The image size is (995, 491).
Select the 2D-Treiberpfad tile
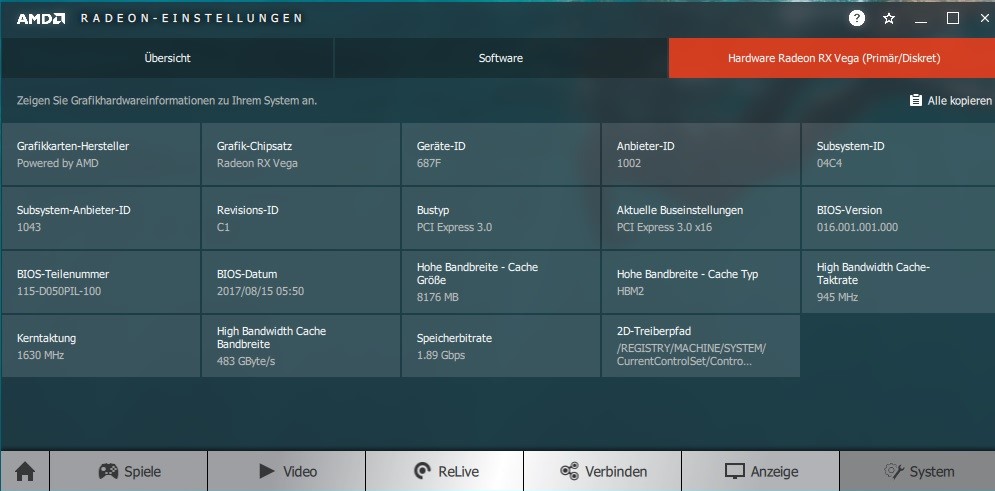click(x=701, y=346)
